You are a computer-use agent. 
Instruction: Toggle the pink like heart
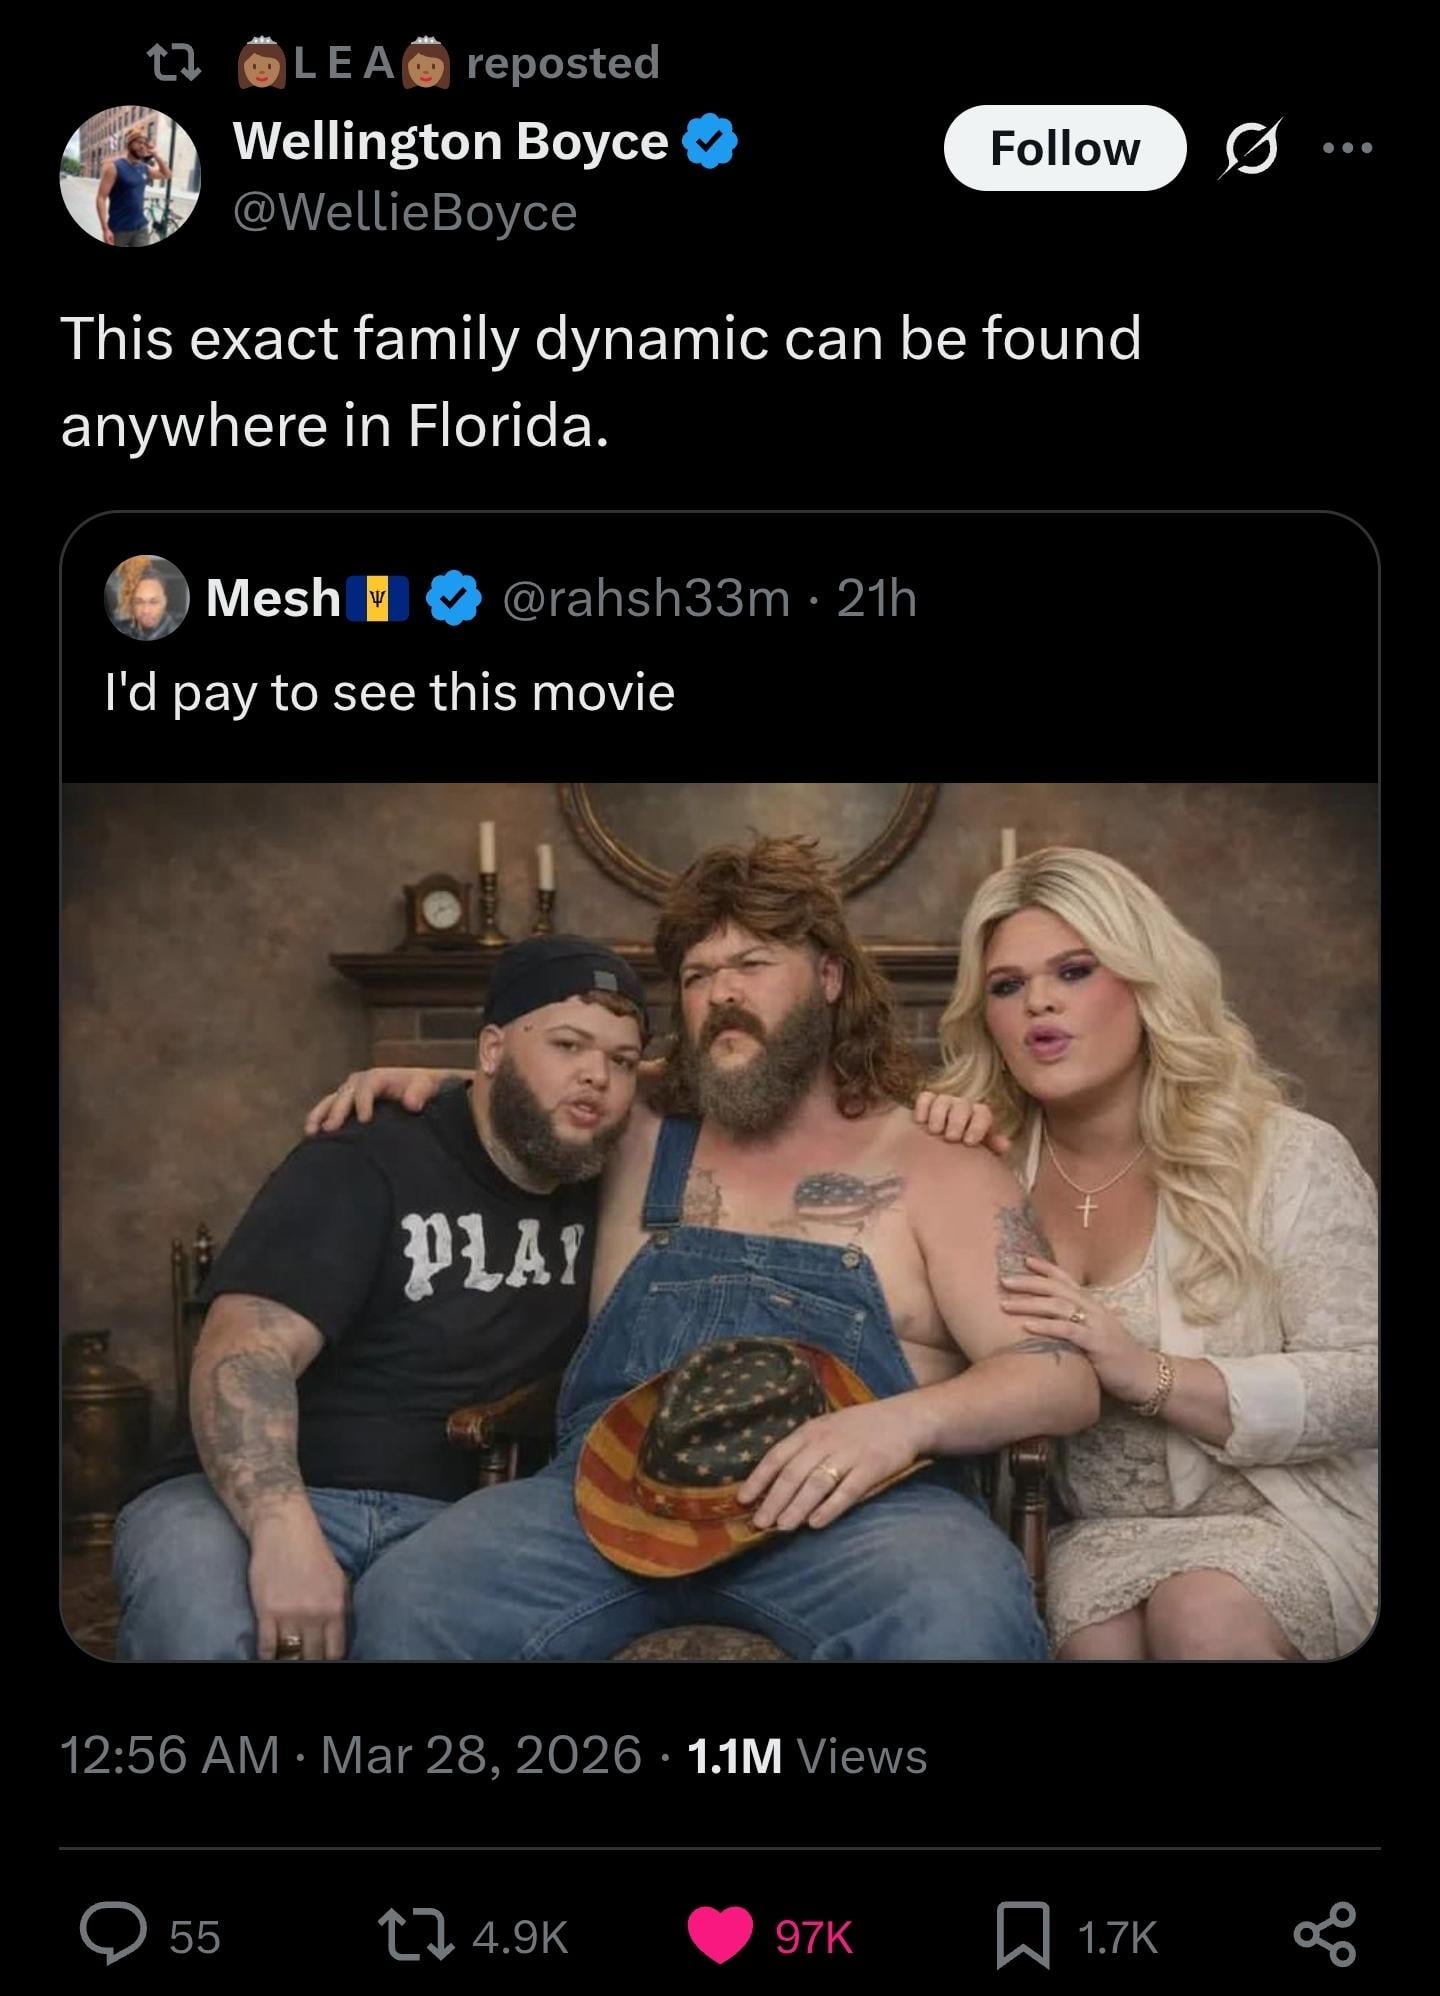coord(720,1935)
